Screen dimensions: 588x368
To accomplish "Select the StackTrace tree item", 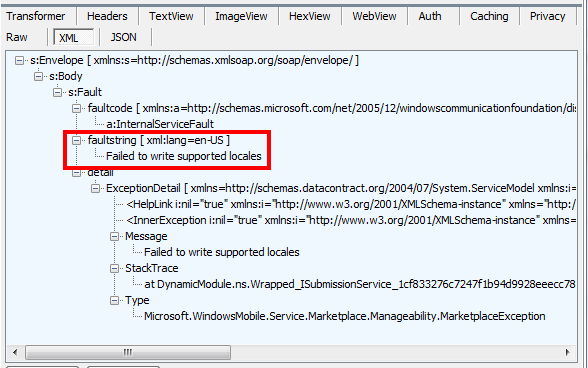I will pyautogui.click(x=152, y=268).
